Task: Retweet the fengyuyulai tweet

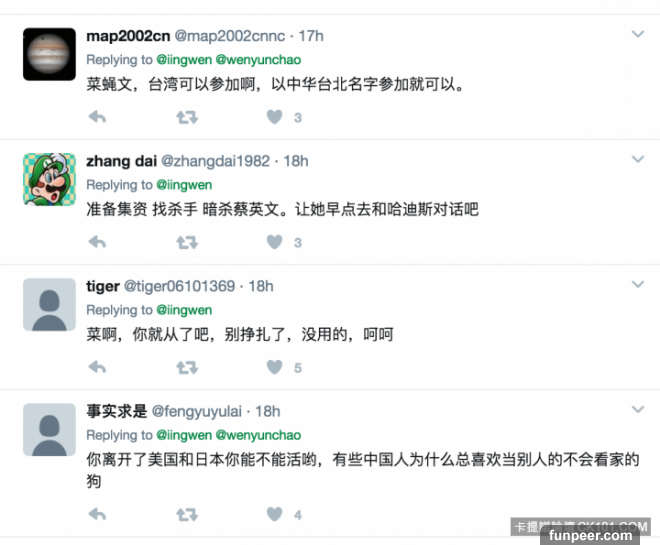Action: pos(187,514)
